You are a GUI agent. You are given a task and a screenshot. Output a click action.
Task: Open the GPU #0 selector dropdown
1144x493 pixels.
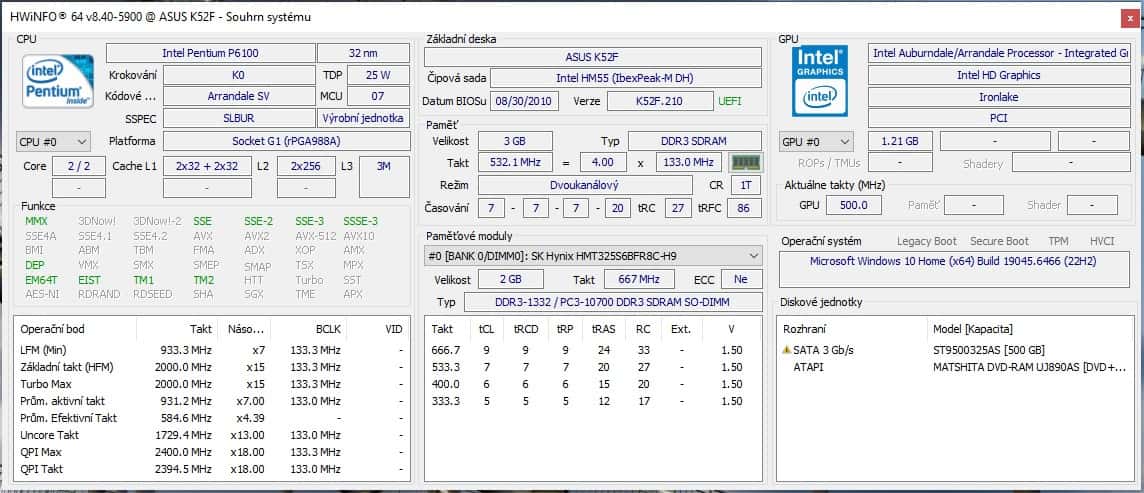(x=816, y=141)
